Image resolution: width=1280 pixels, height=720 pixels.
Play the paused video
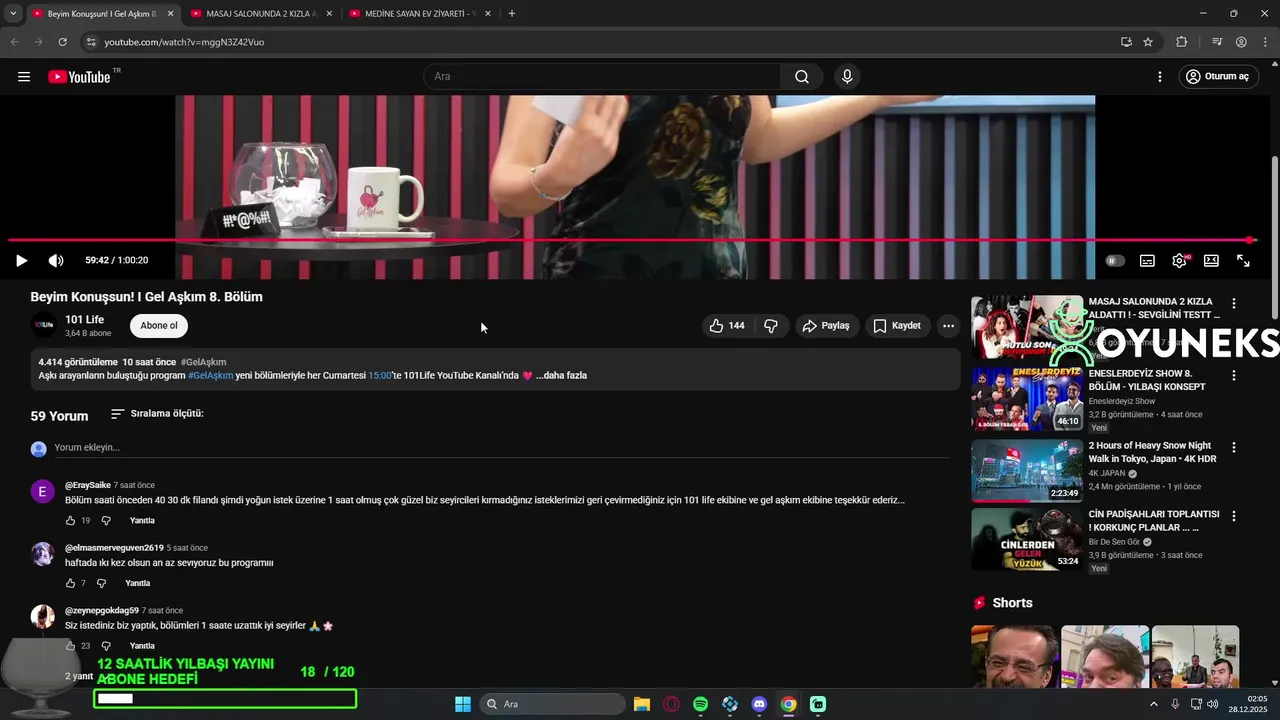21,260
